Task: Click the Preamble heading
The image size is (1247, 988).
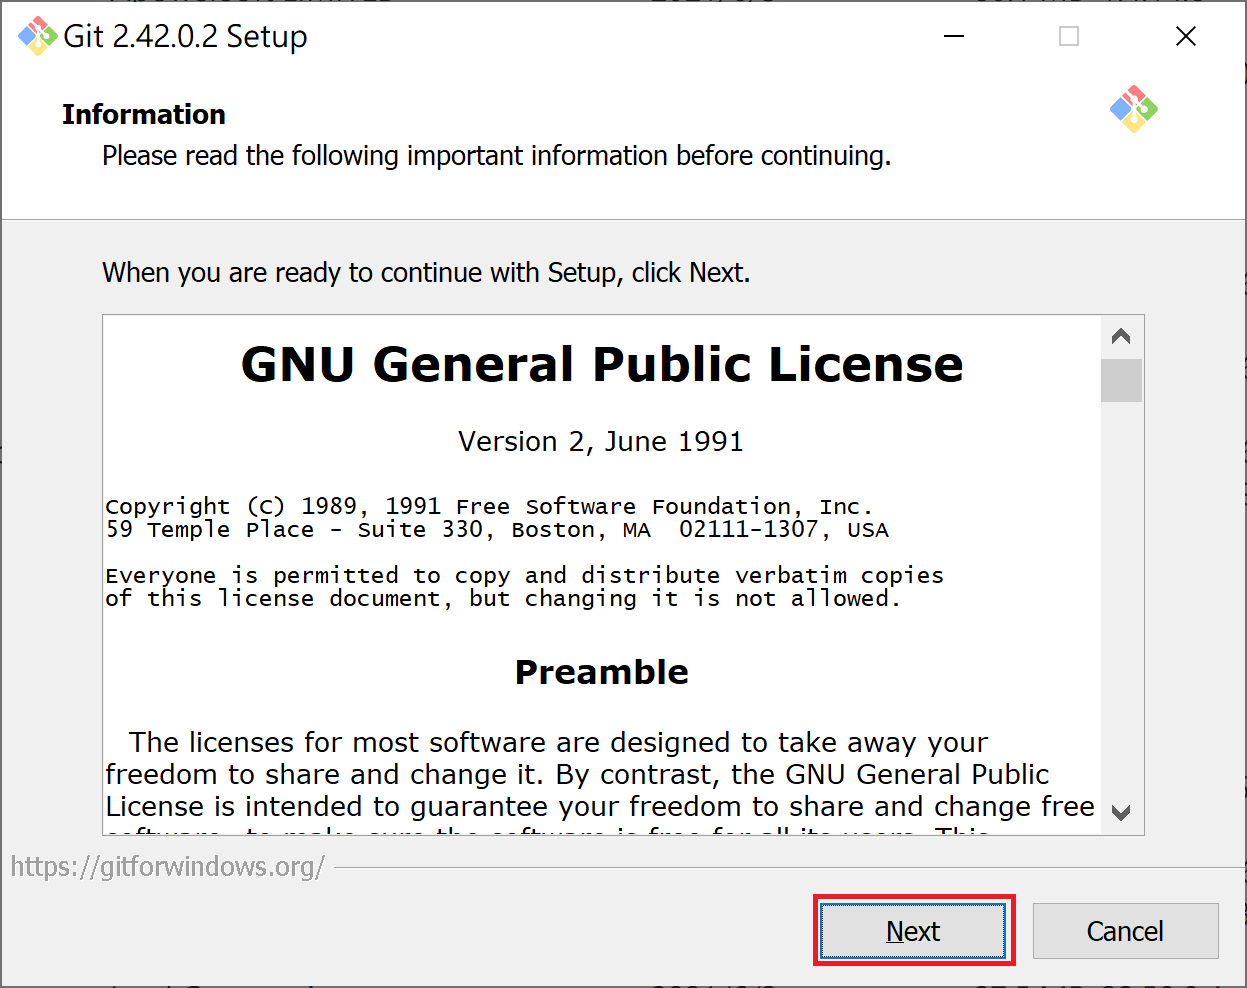Action: pyautogui.click(x=602, y=672)
